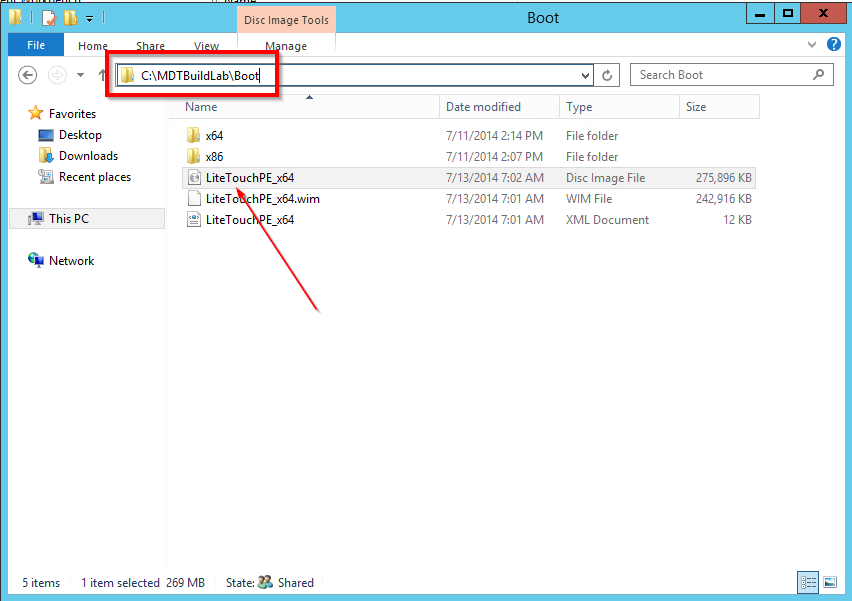Open Customize Quick Access Toolbar dropdown
The height and width of the screenshot is (601, 852).
89,19
